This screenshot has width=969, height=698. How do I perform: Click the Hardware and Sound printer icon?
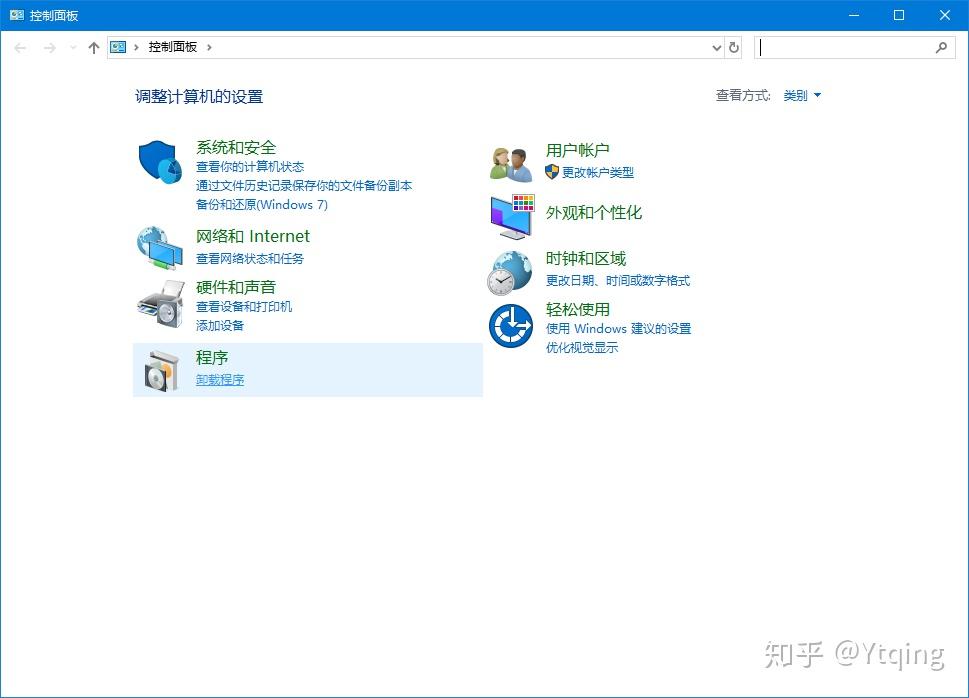point(161,304)
